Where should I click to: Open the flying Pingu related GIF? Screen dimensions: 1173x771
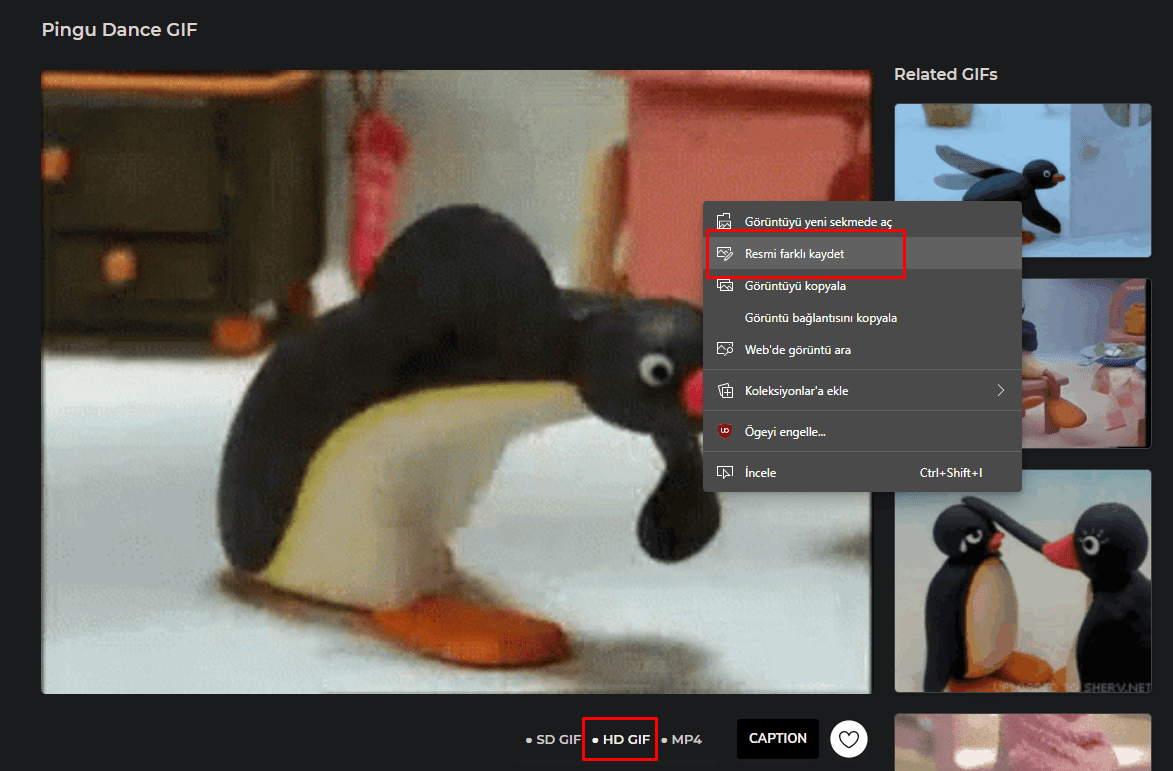tap(1023, 180)
